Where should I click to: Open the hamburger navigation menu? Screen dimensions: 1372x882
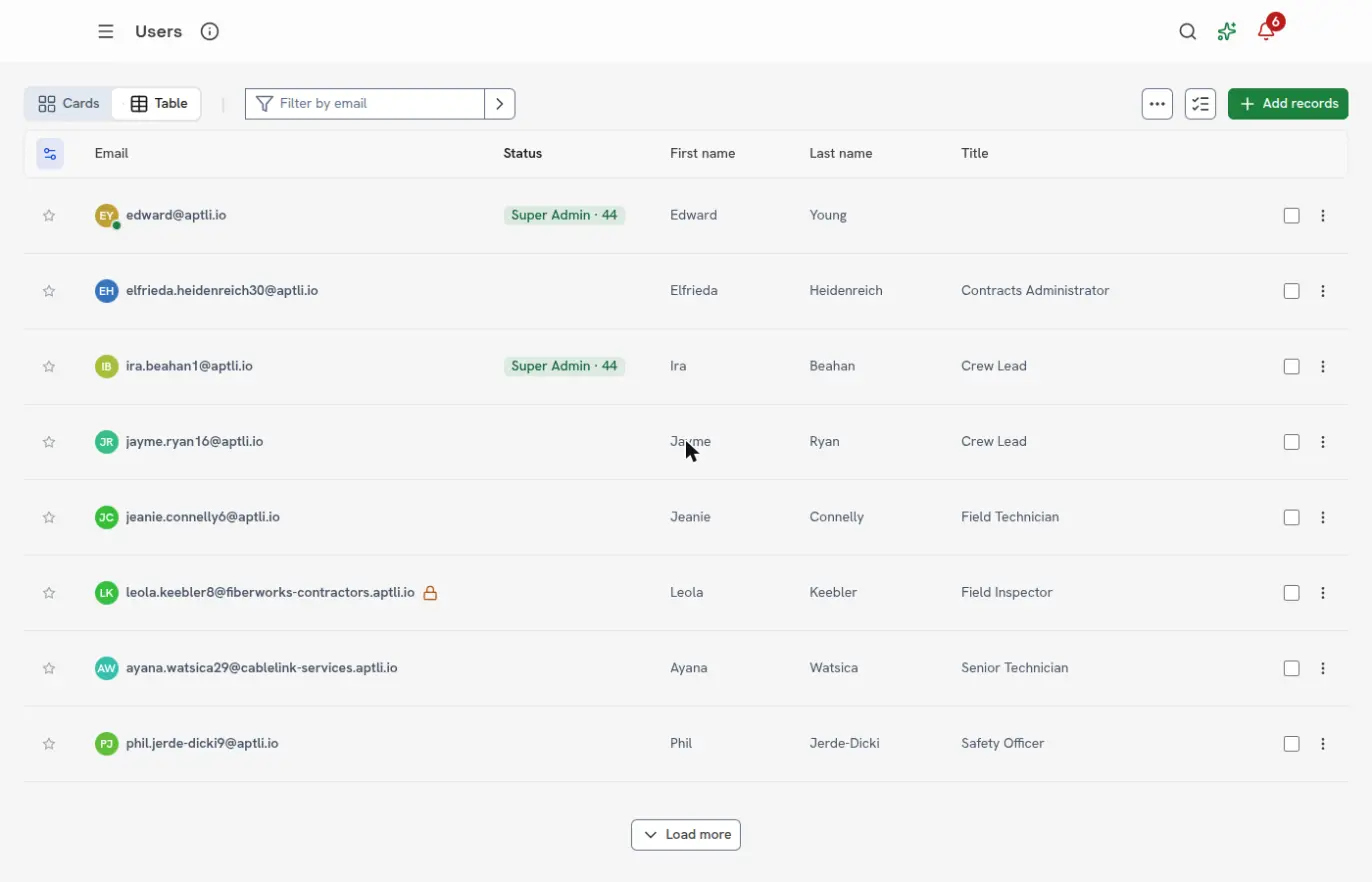106,31
